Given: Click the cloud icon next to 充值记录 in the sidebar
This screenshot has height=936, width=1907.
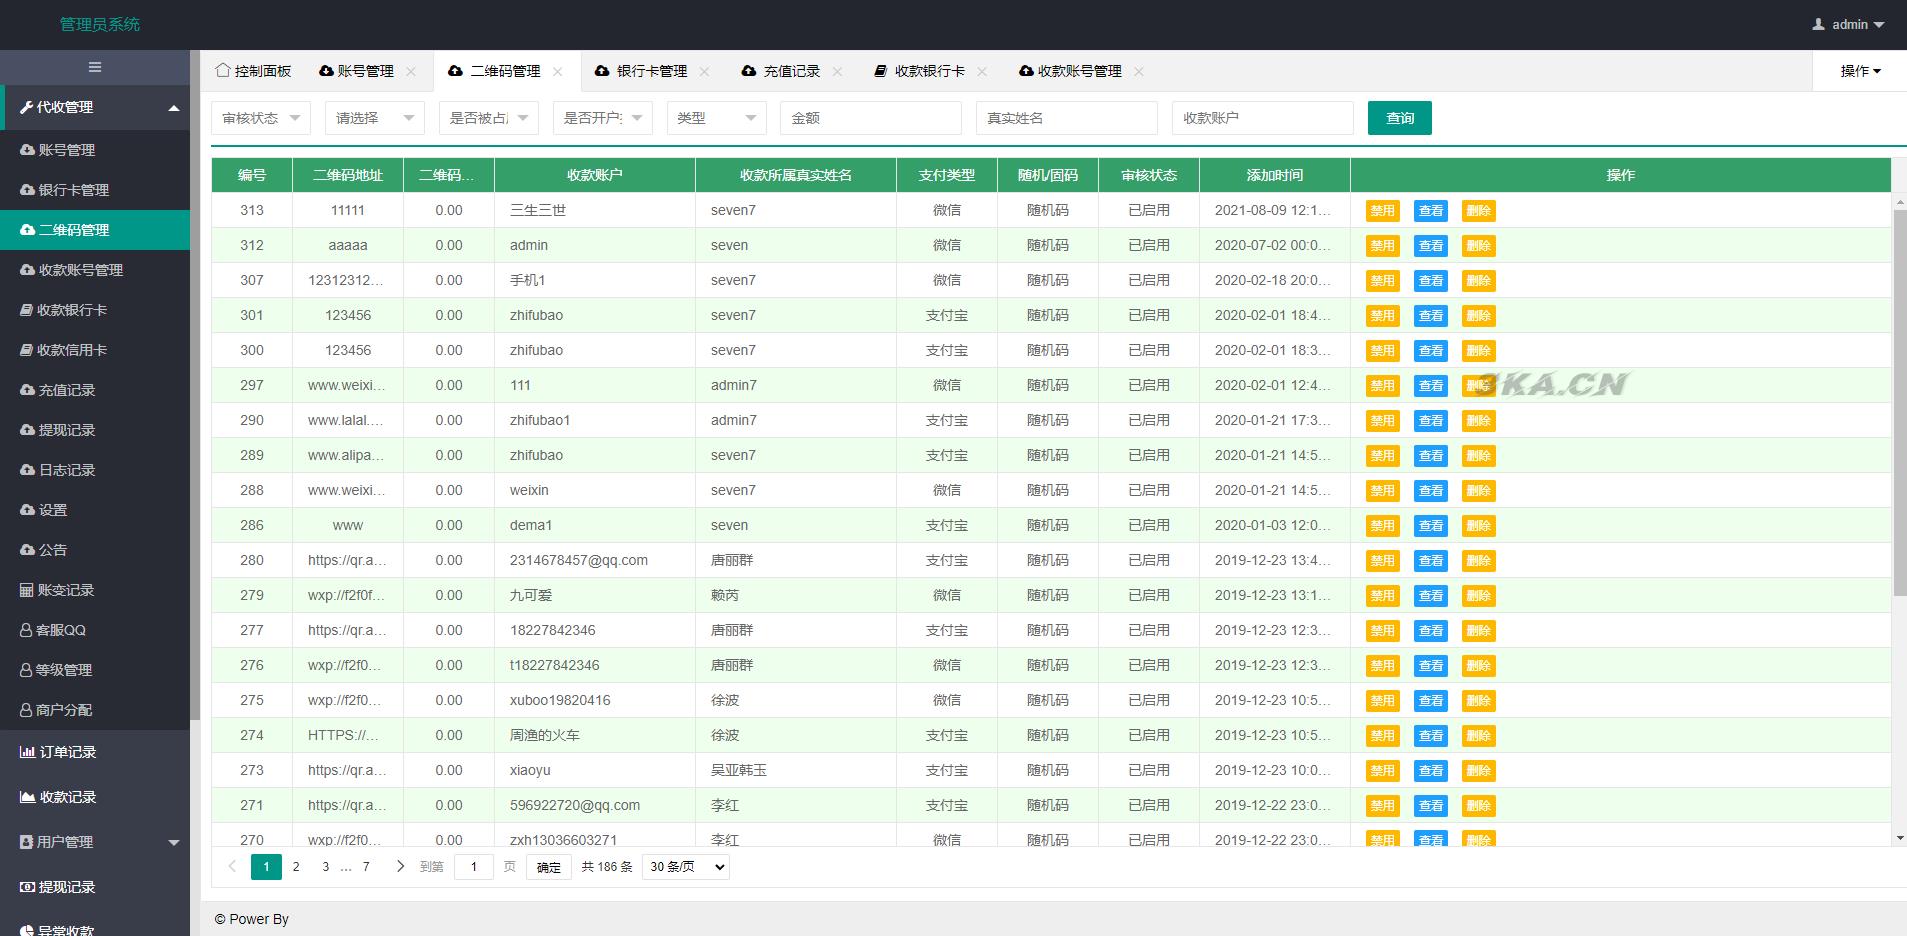Looking at the screenshot, I should click(28, 390).
